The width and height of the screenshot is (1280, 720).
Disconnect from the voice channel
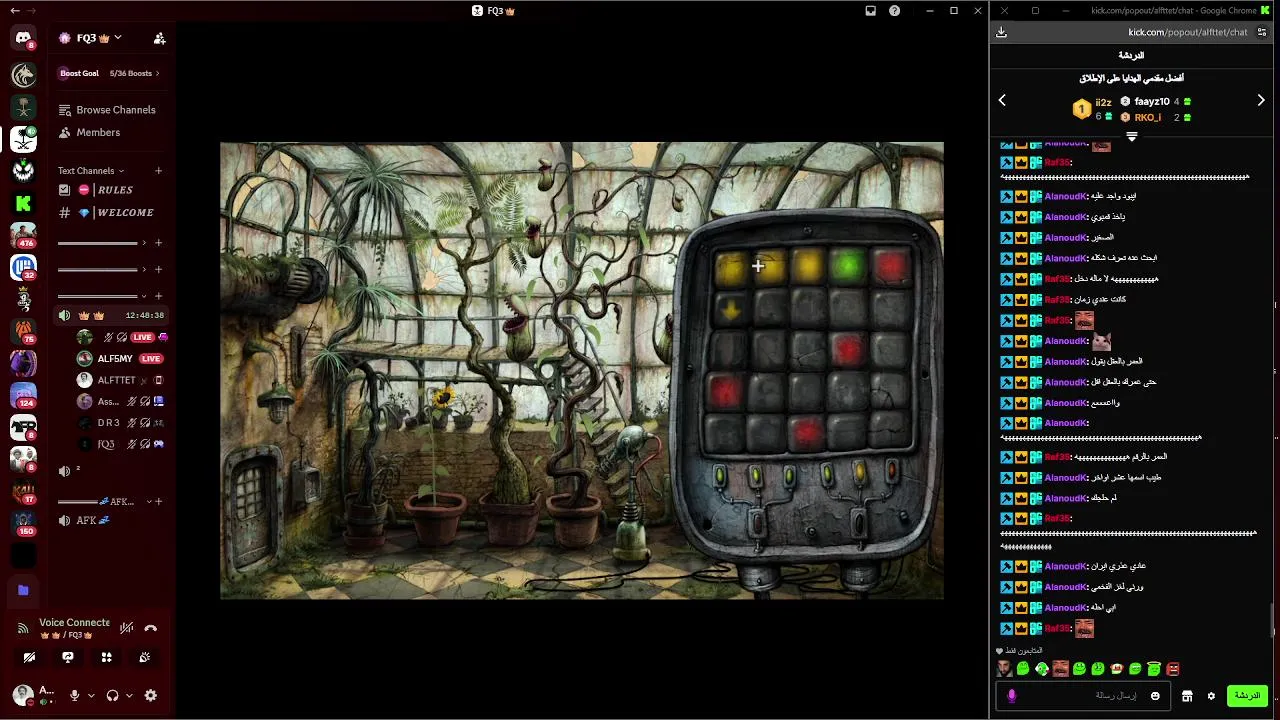(150, 628)
